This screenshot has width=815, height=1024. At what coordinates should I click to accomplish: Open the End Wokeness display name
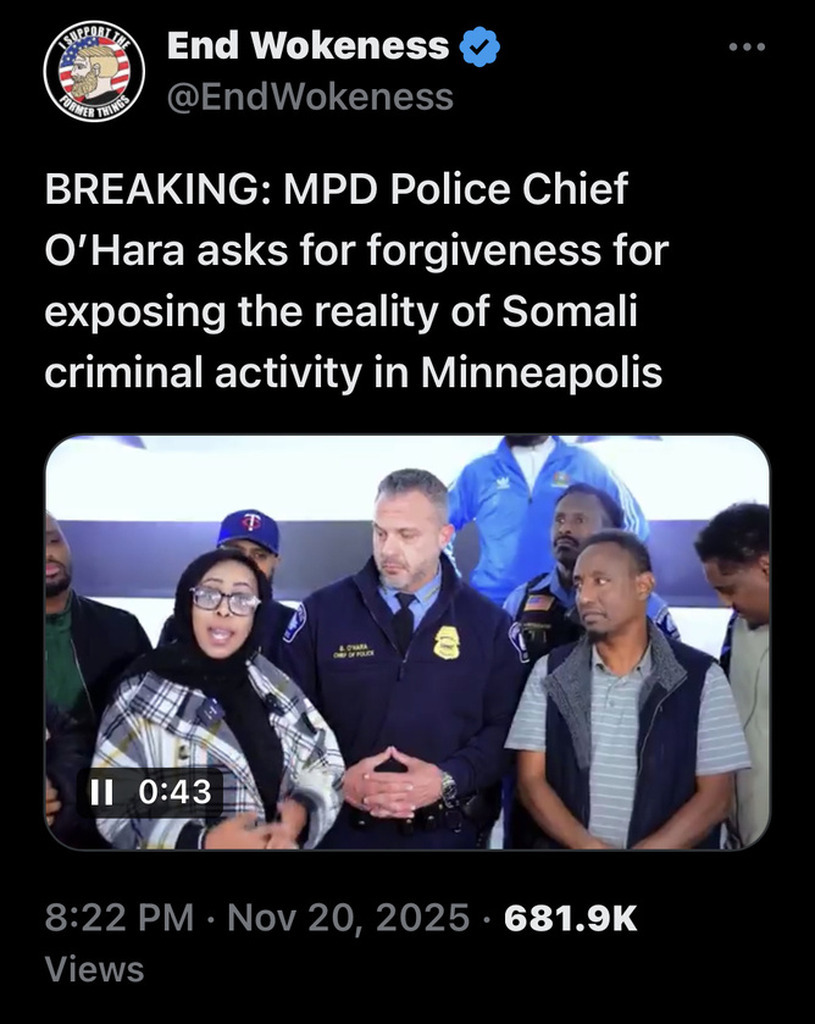(308, 46)
